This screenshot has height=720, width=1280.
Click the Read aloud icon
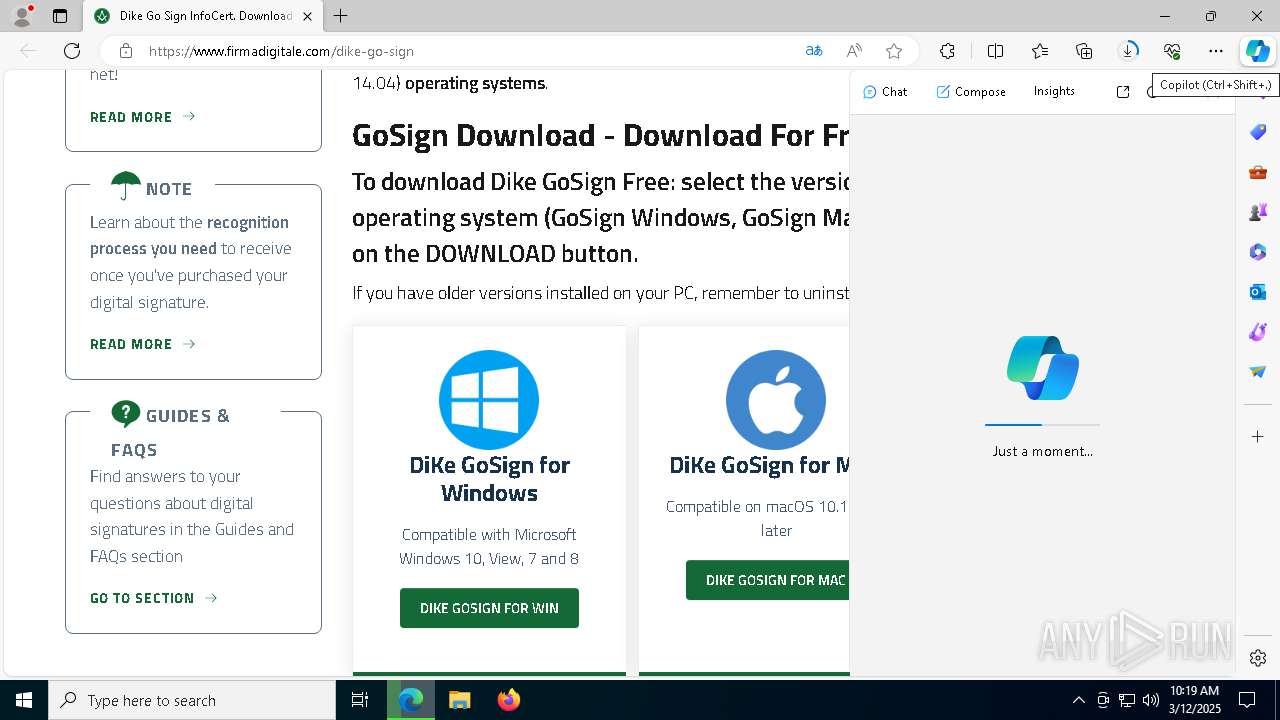(854, 51)
